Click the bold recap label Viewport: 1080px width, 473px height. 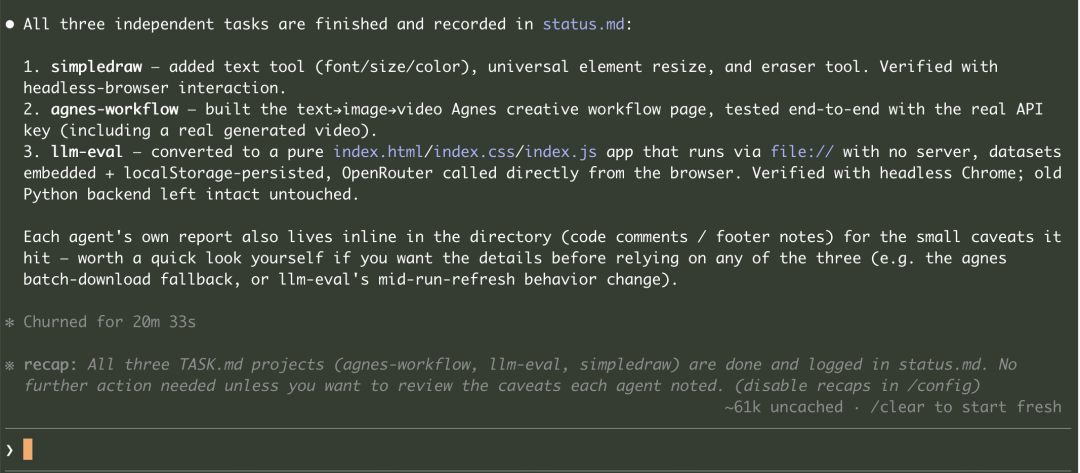click(48, 364)
